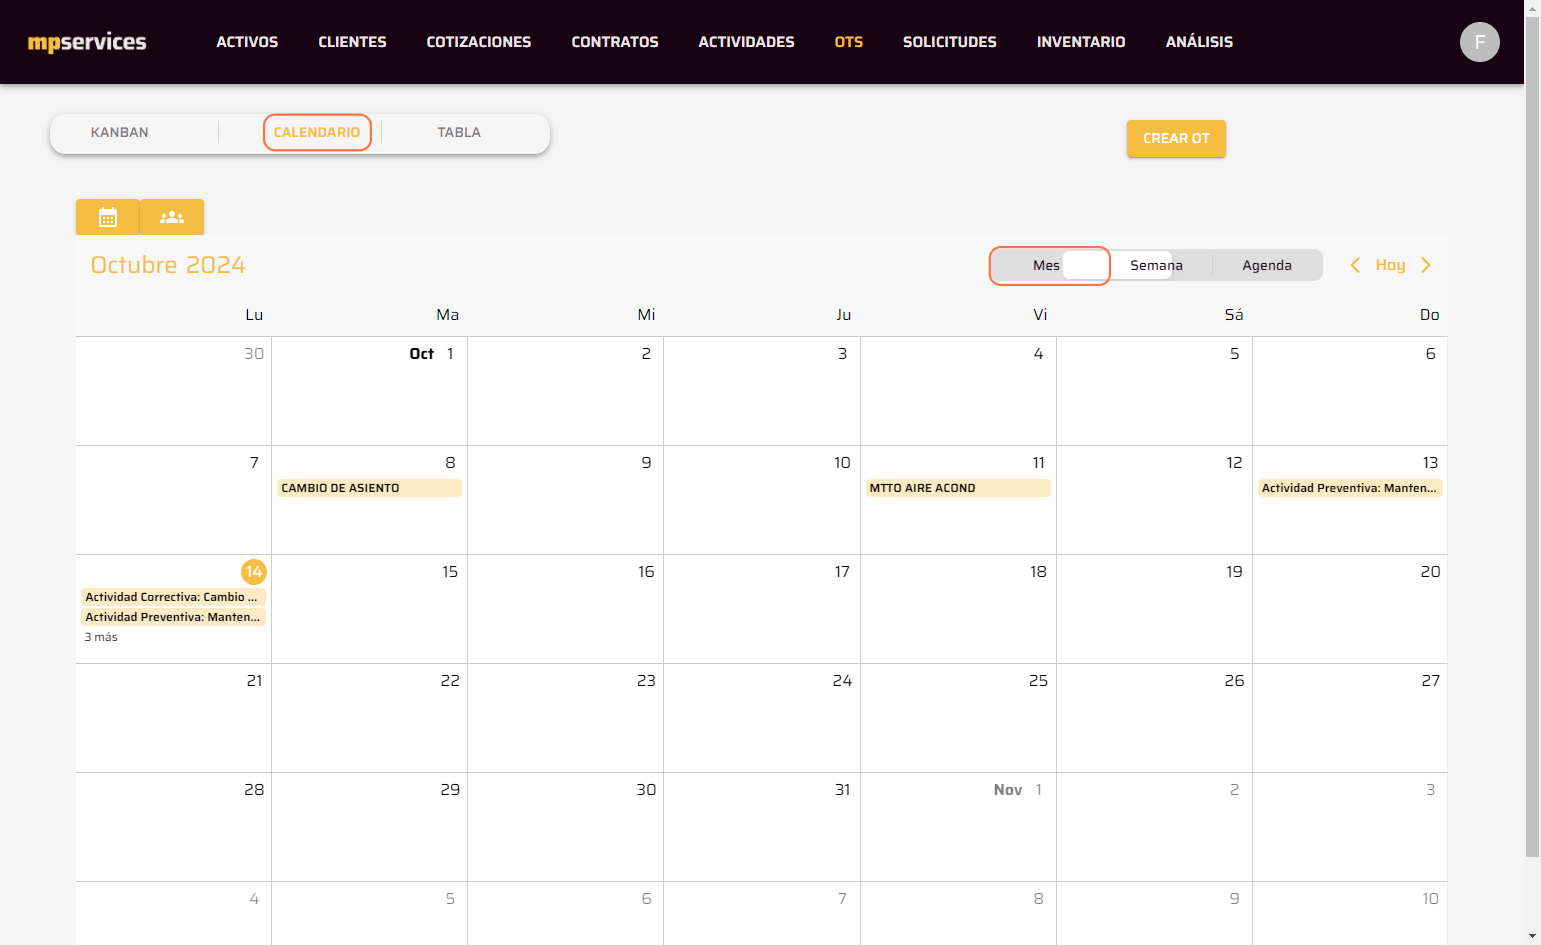Switch to TABLA view tab
The image size is (1541, 945).
click(x=459, y=132)
